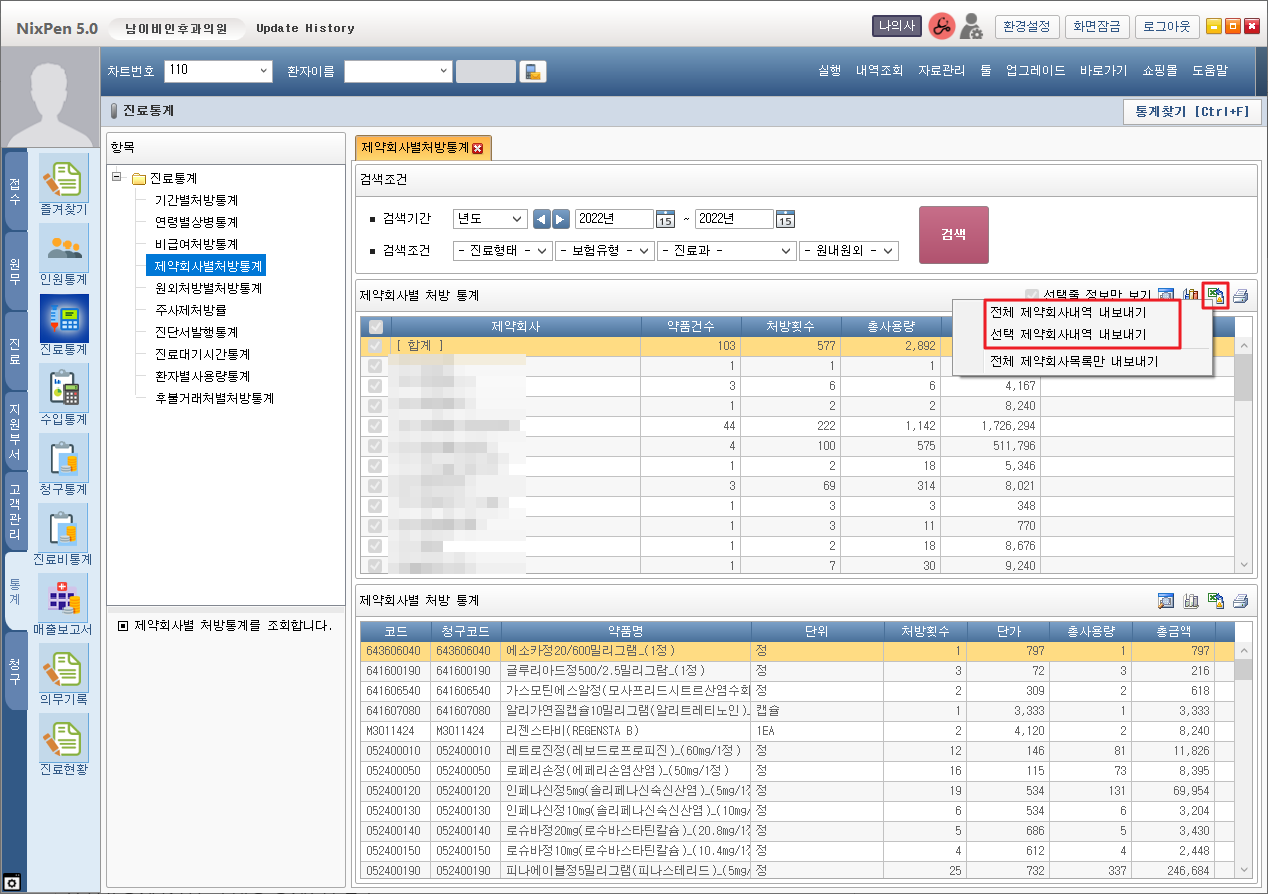Collapse the 진료통계 tree folder

click(118, 178)
